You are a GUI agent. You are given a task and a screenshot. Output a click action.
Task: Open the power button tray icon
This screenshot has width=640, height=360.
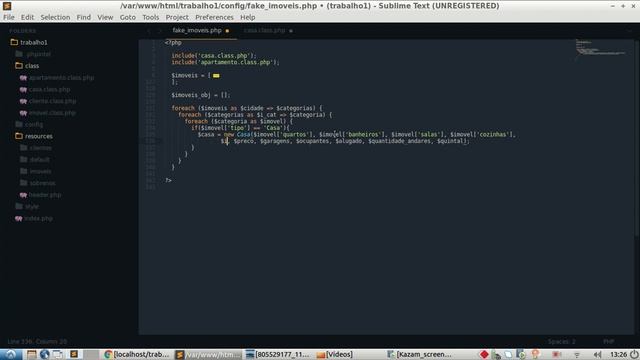pos(634,354)
